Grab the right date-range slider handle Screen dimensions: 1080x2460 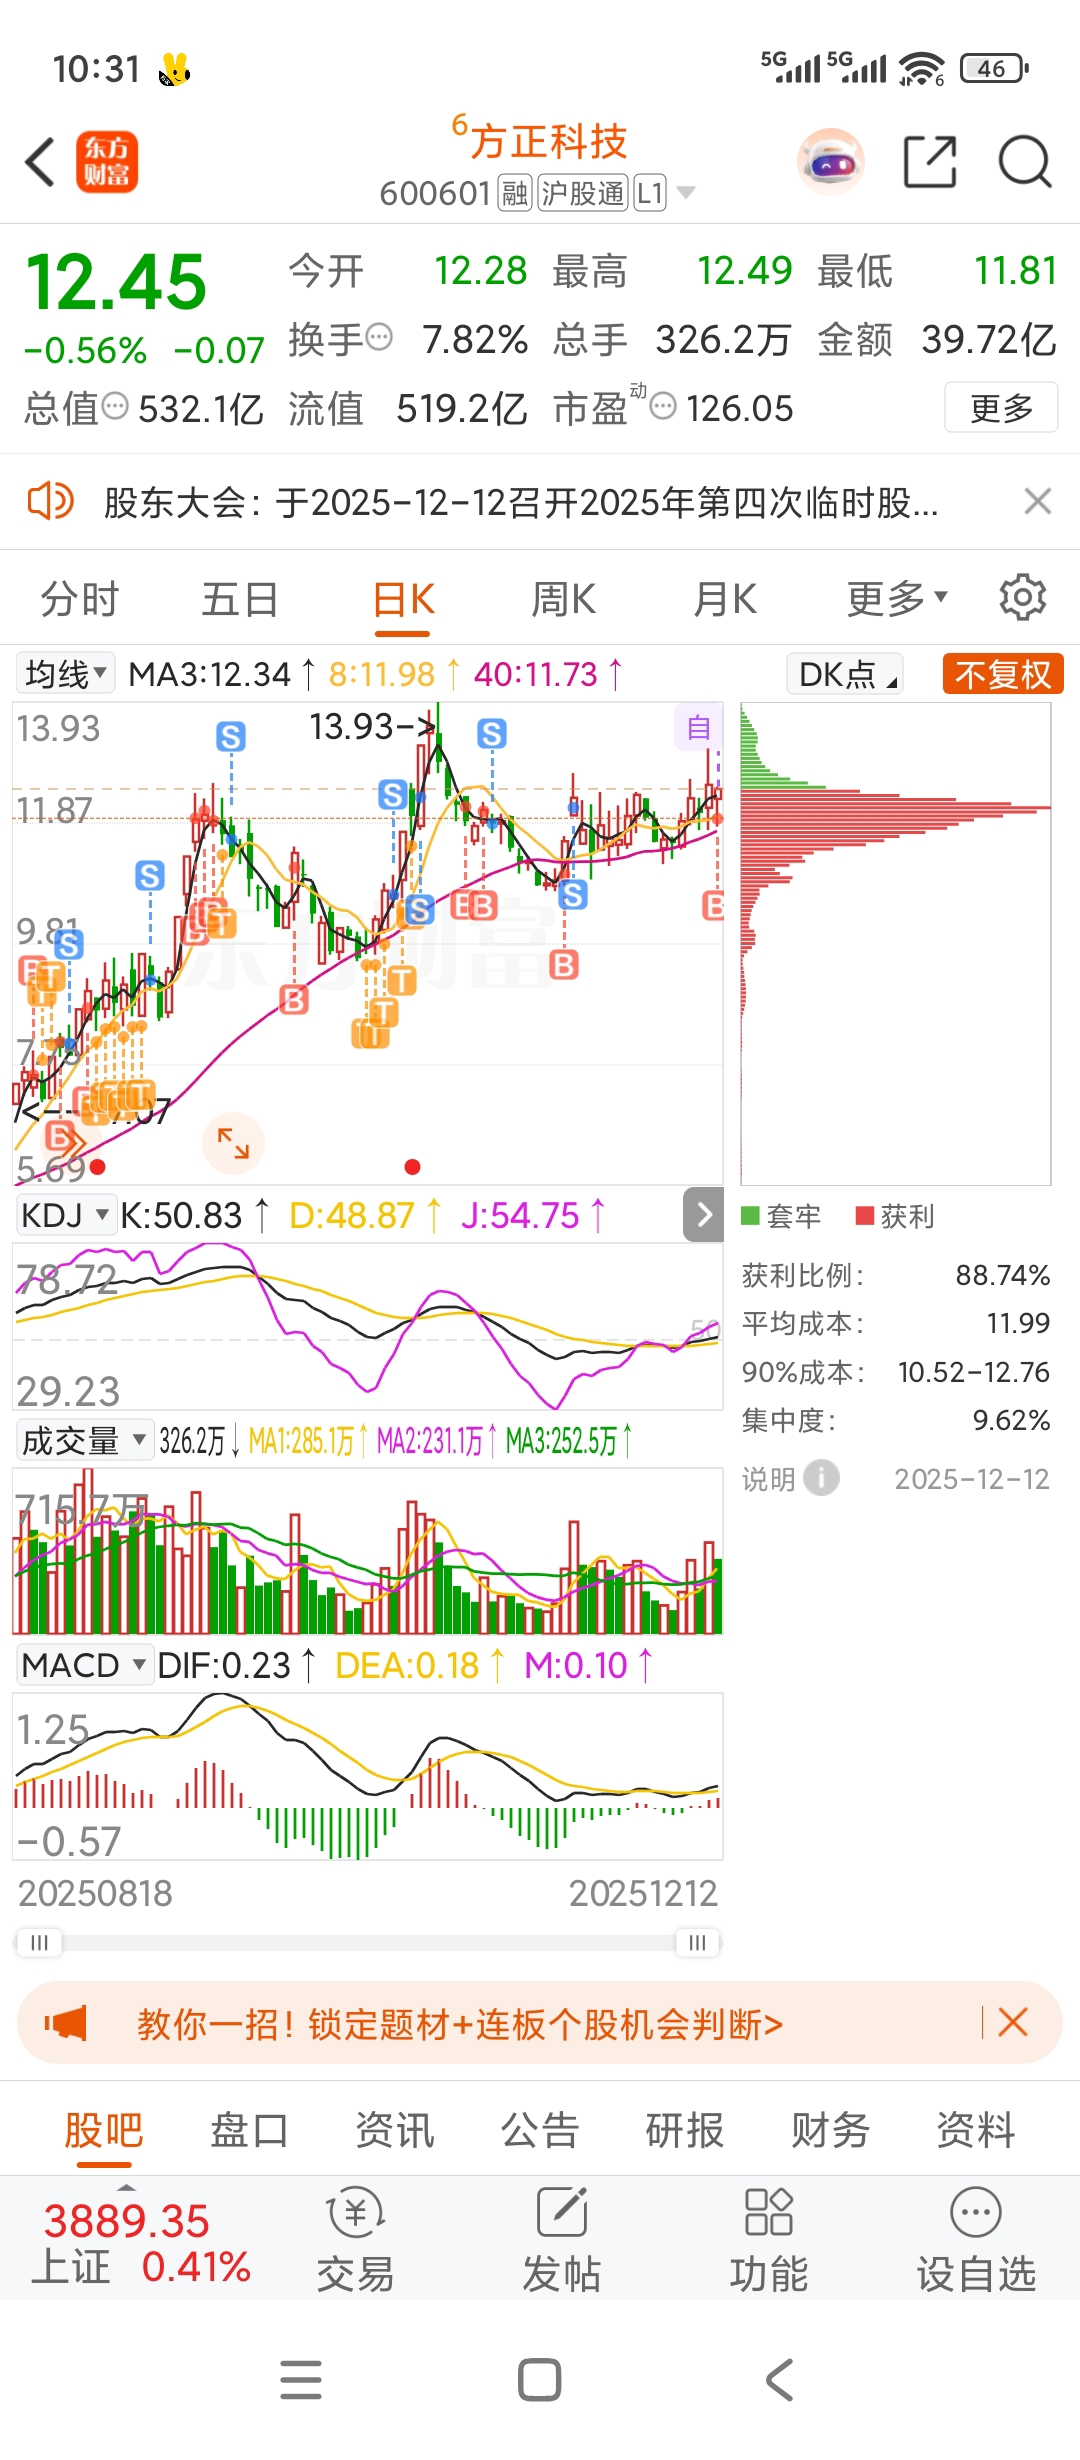[x=697, y=1942]
